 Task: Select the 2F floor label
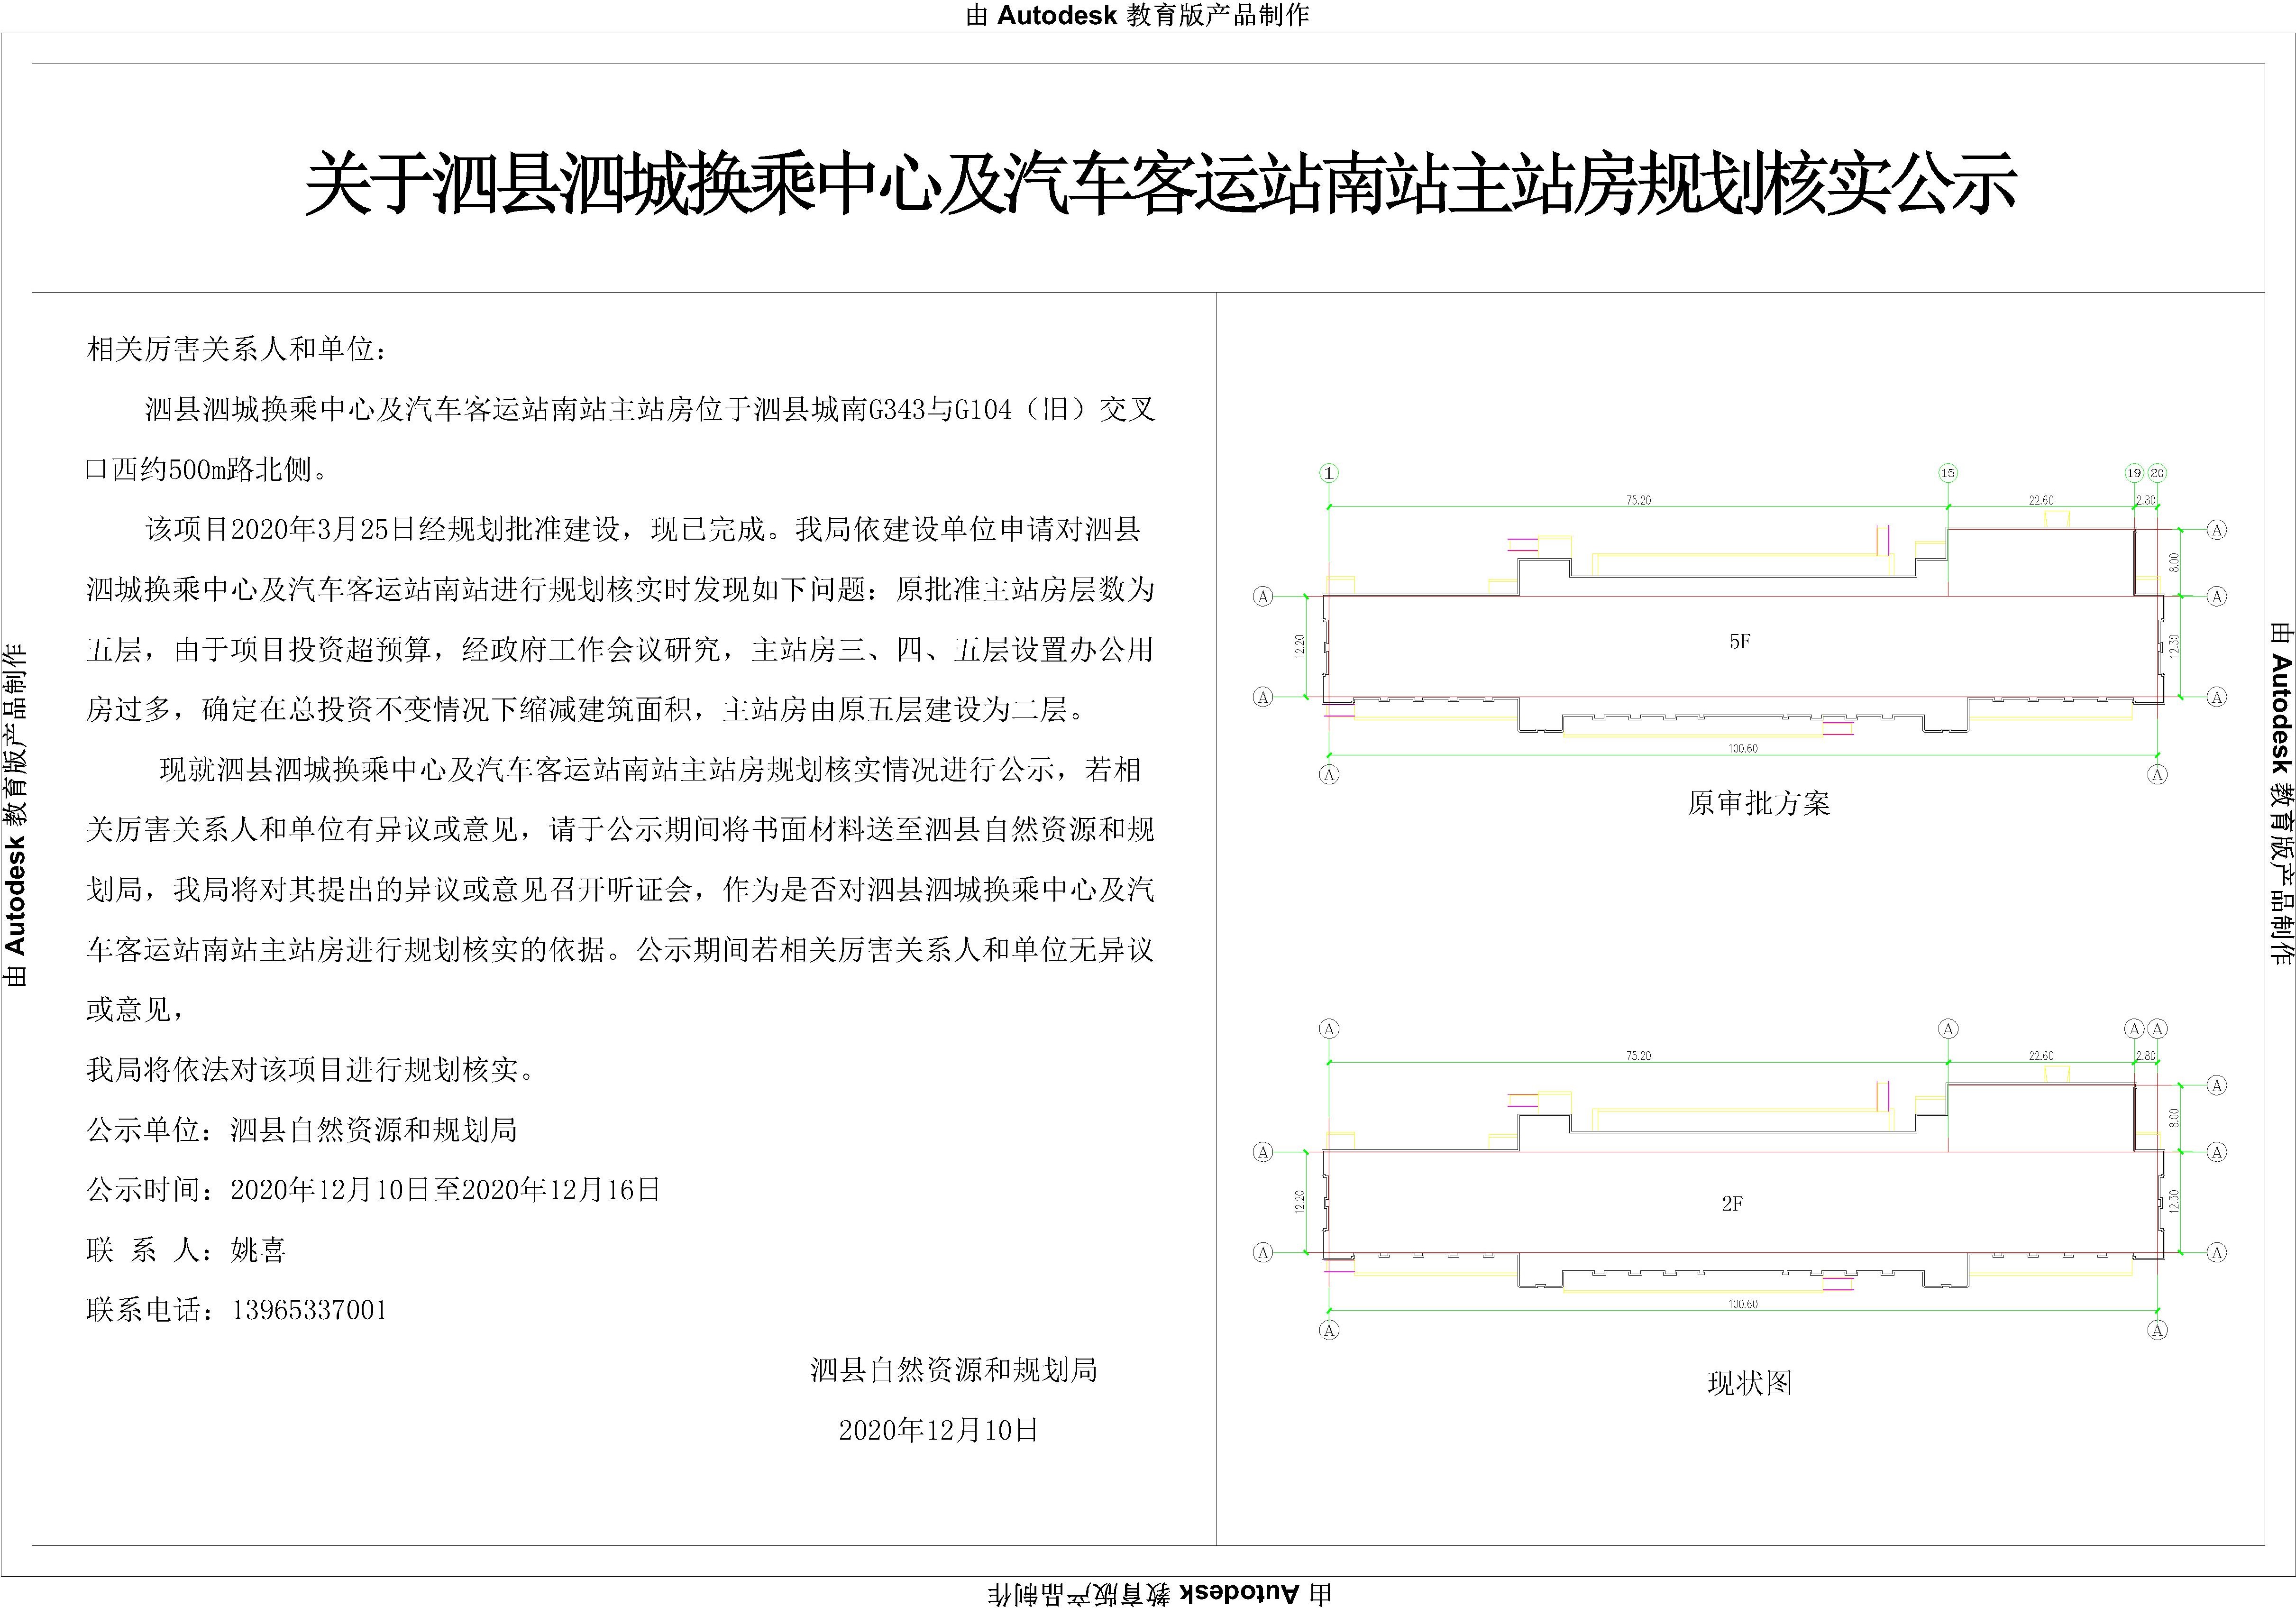(1732, 1204)
